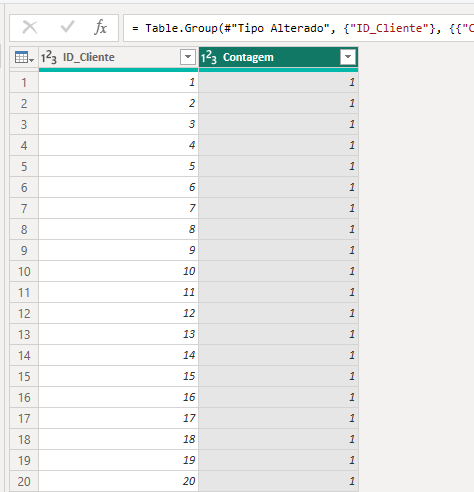474x492 pixels.
Task: Click the Contagem data type icon
Action: (209, 57)
